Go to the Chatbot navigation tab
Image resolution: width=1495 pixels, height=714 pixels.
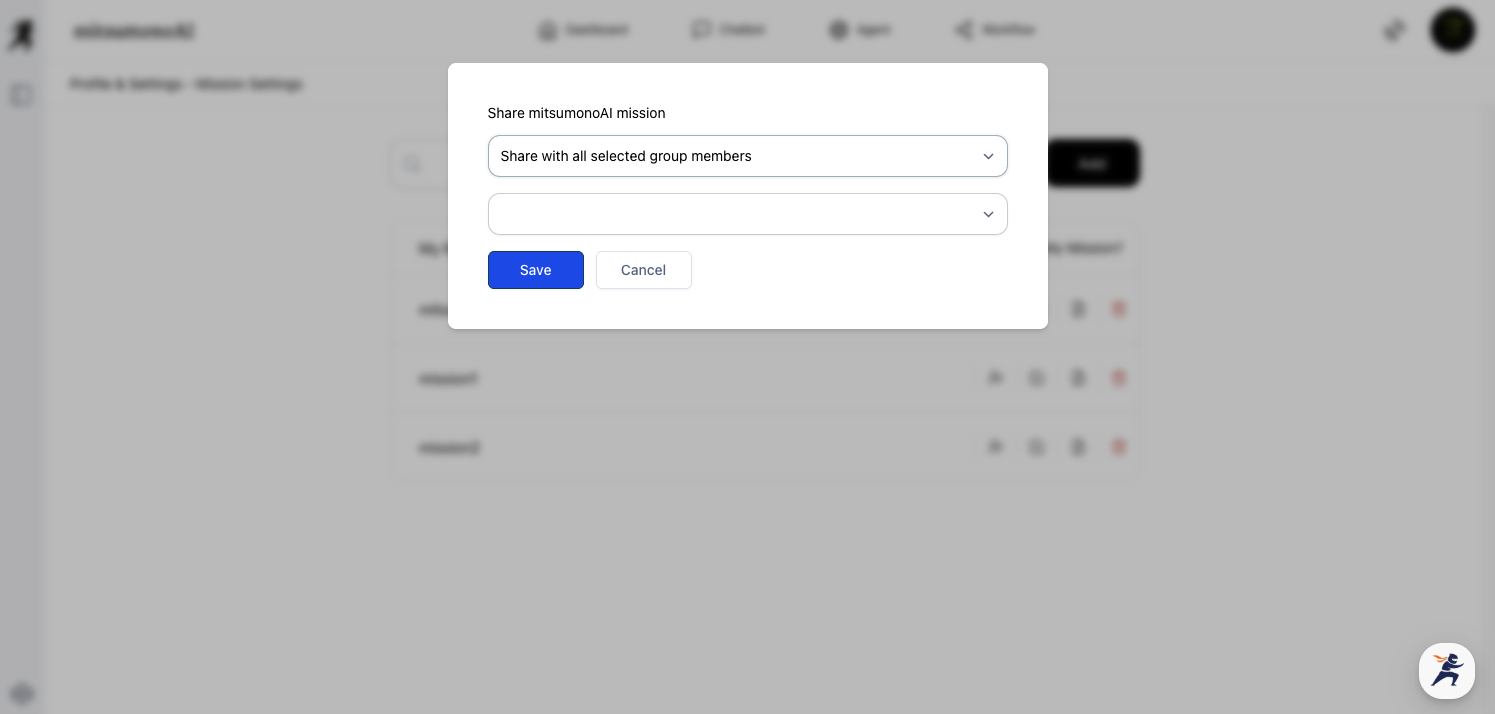[x=728, y=30]
